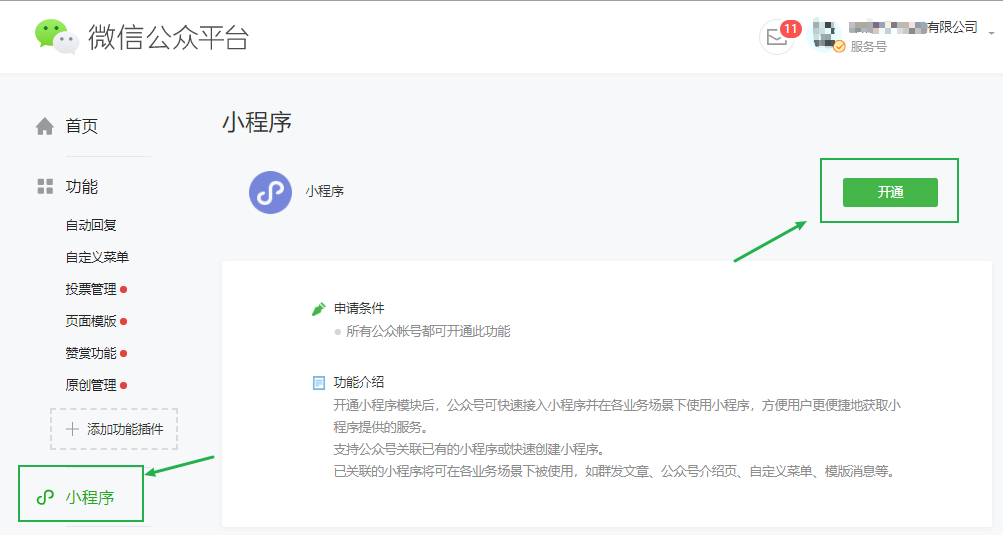This screenshot has width=1003, height=535.
Task: Select the 功能 section heading
Action: pos(81,186)
